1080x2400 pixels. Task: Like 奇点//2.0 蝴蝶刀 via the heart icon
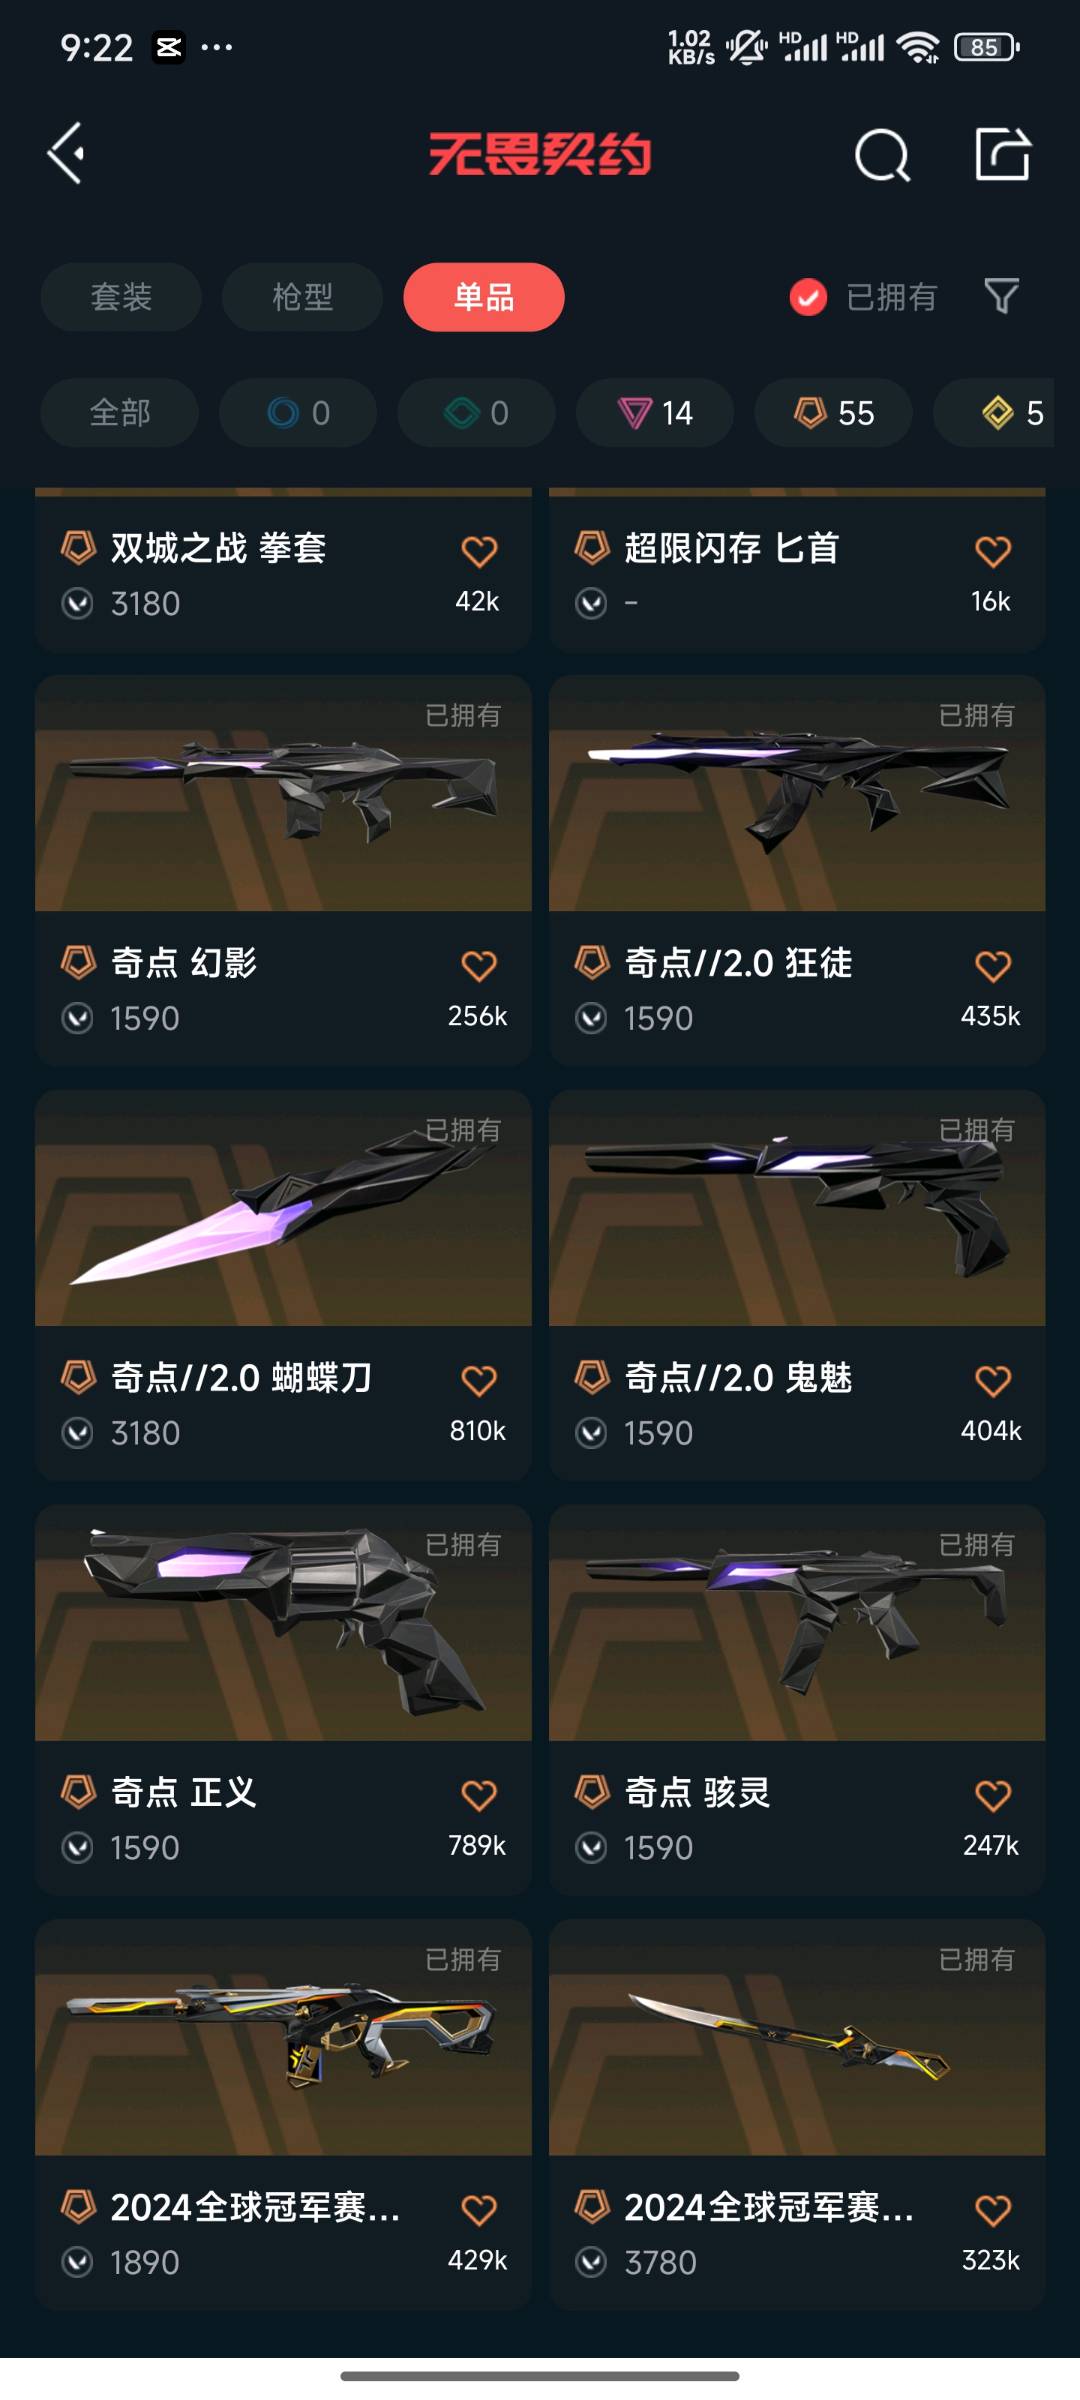click(479, 1381)
